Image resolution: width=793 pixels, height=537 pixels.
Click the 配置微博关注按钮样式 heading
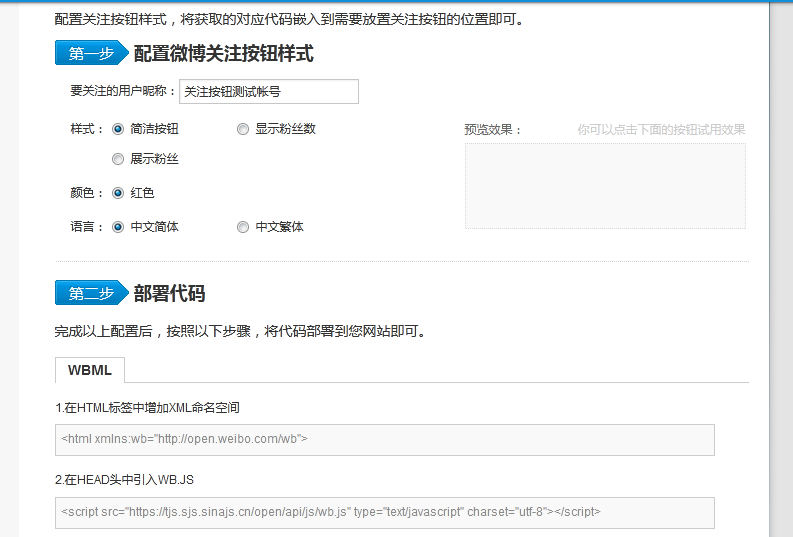[x=223, y=54]
